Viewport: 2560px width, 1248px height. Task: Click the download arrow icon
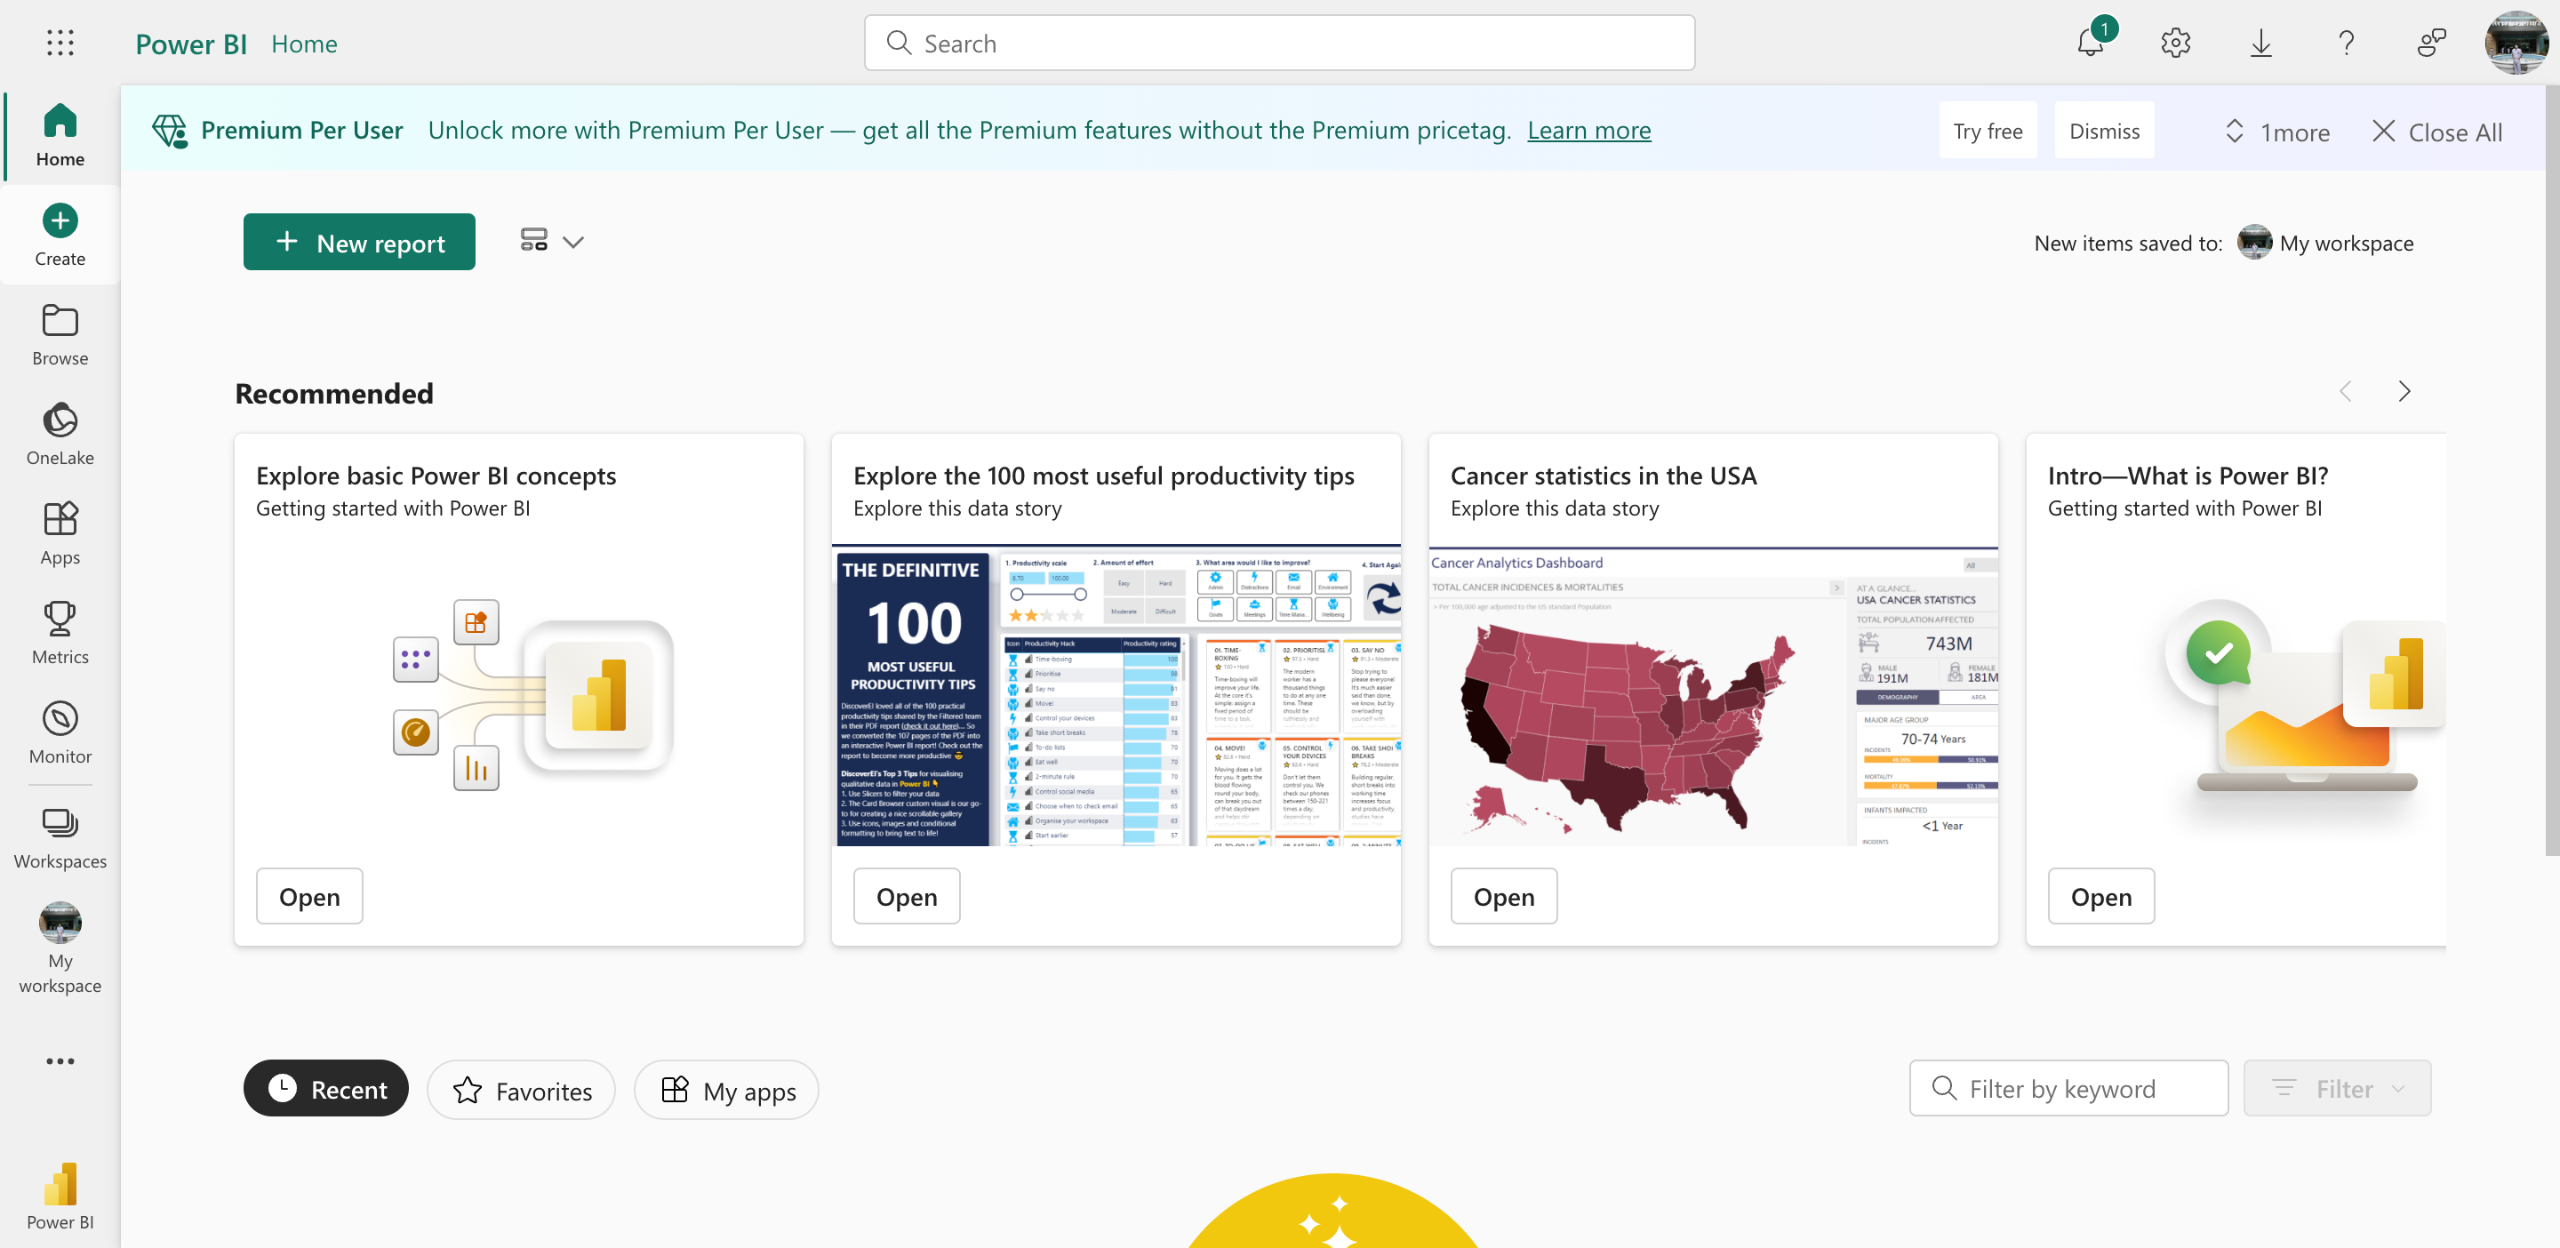(x=2261, y=42)
